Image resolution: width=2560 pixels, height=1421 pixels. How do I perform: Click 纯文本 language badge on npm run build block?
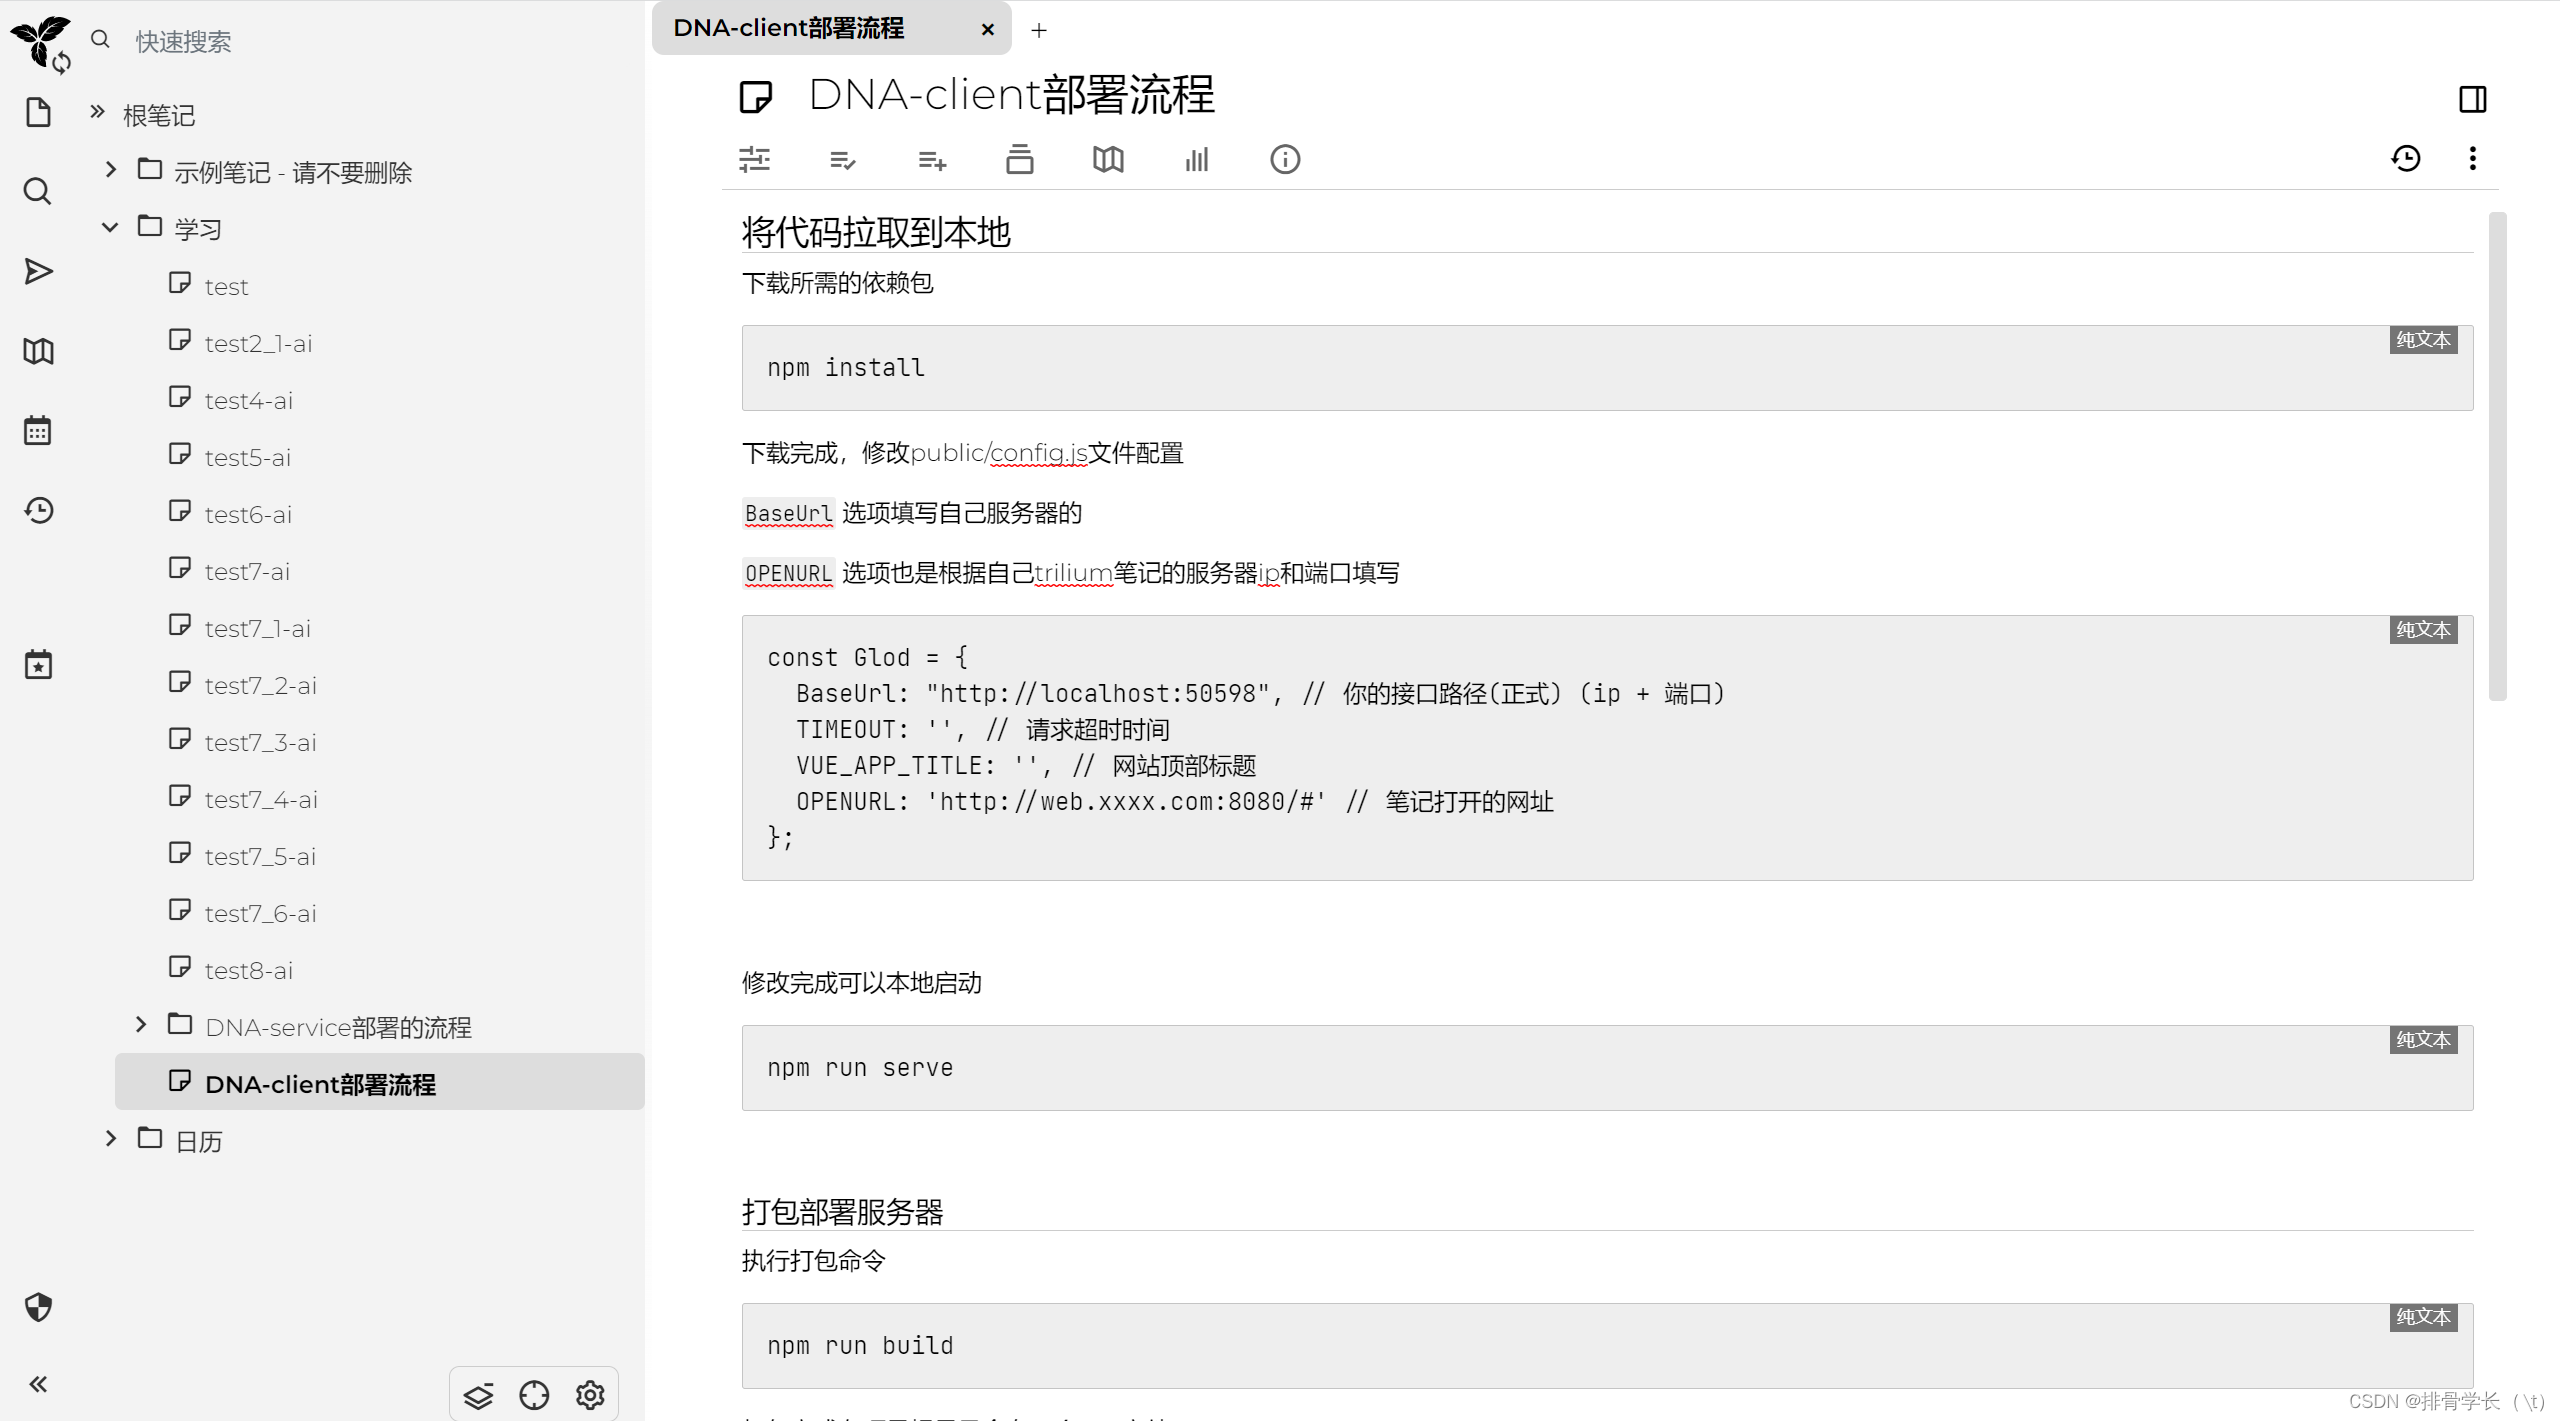click(x=2423, y=1317)
